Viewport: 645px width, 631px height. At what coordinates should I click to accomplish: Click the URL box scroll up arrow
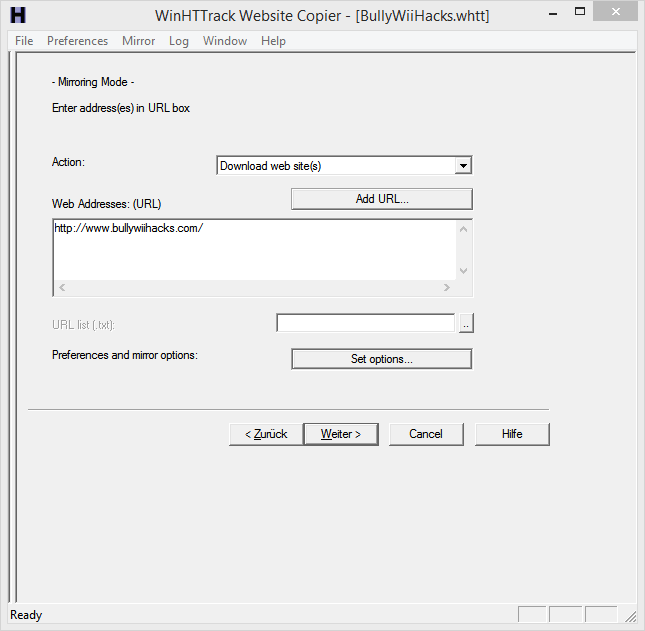464,230
